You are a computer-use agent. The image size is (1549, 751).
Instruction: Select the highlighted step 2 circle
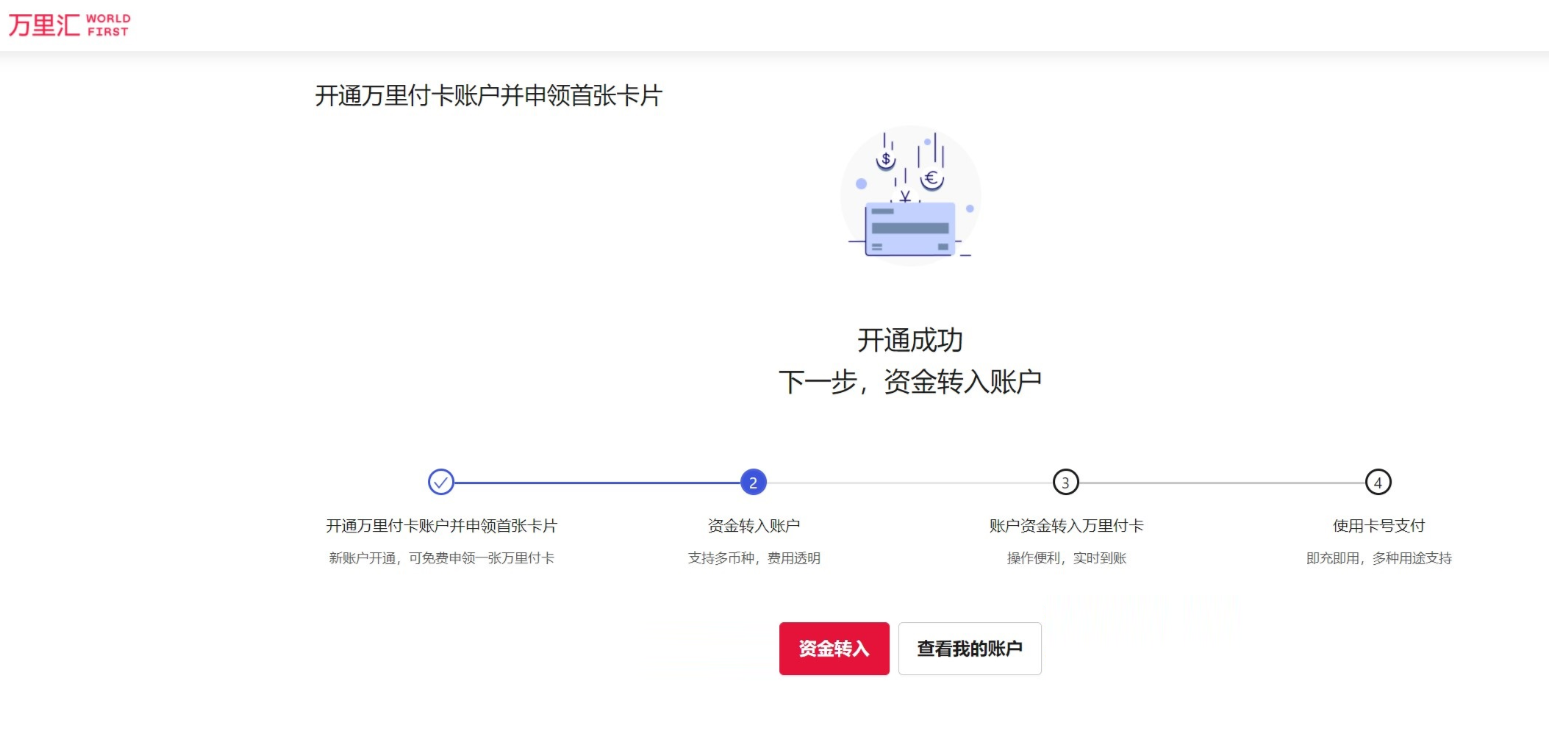[753, 482]
